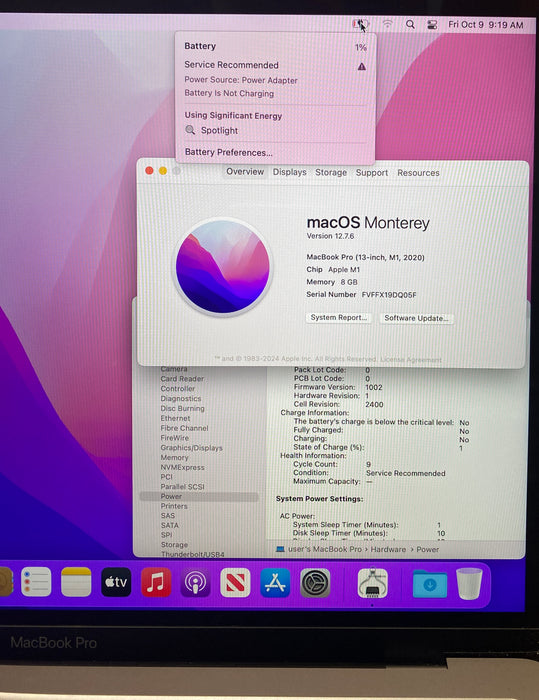Click the System Power Settings heading

[319, 499]
